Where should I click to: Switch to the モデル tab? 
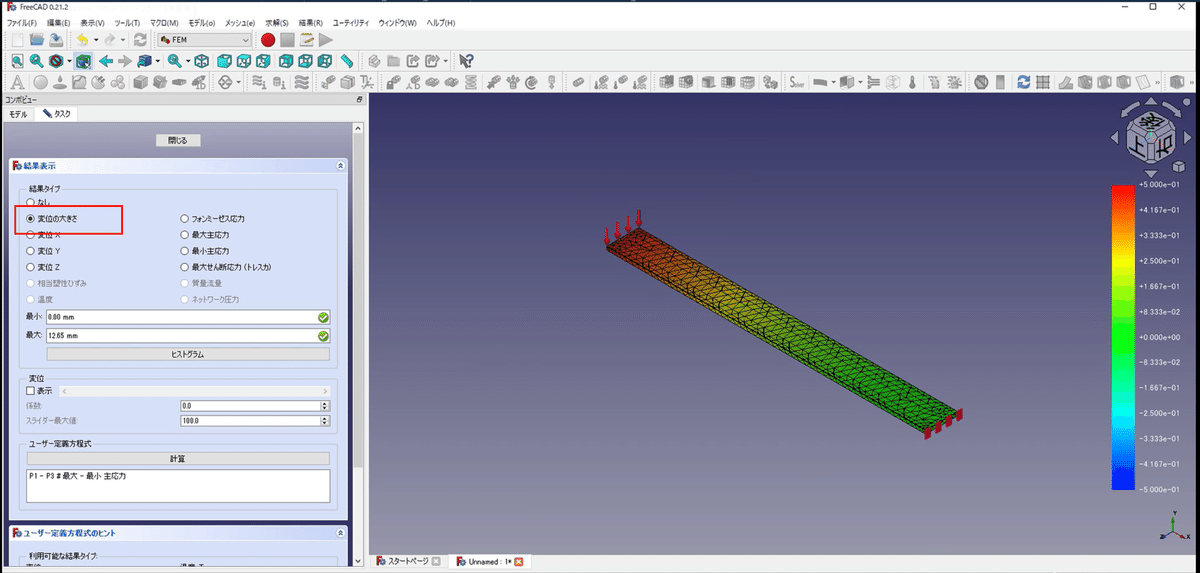click(x=18, y=114)
